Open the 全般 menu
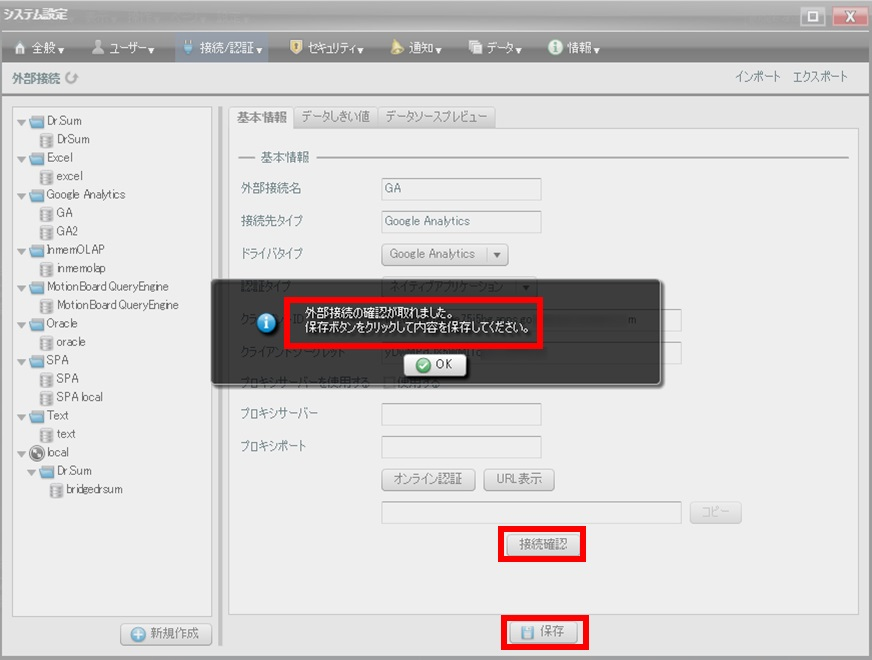 [39, 48]
